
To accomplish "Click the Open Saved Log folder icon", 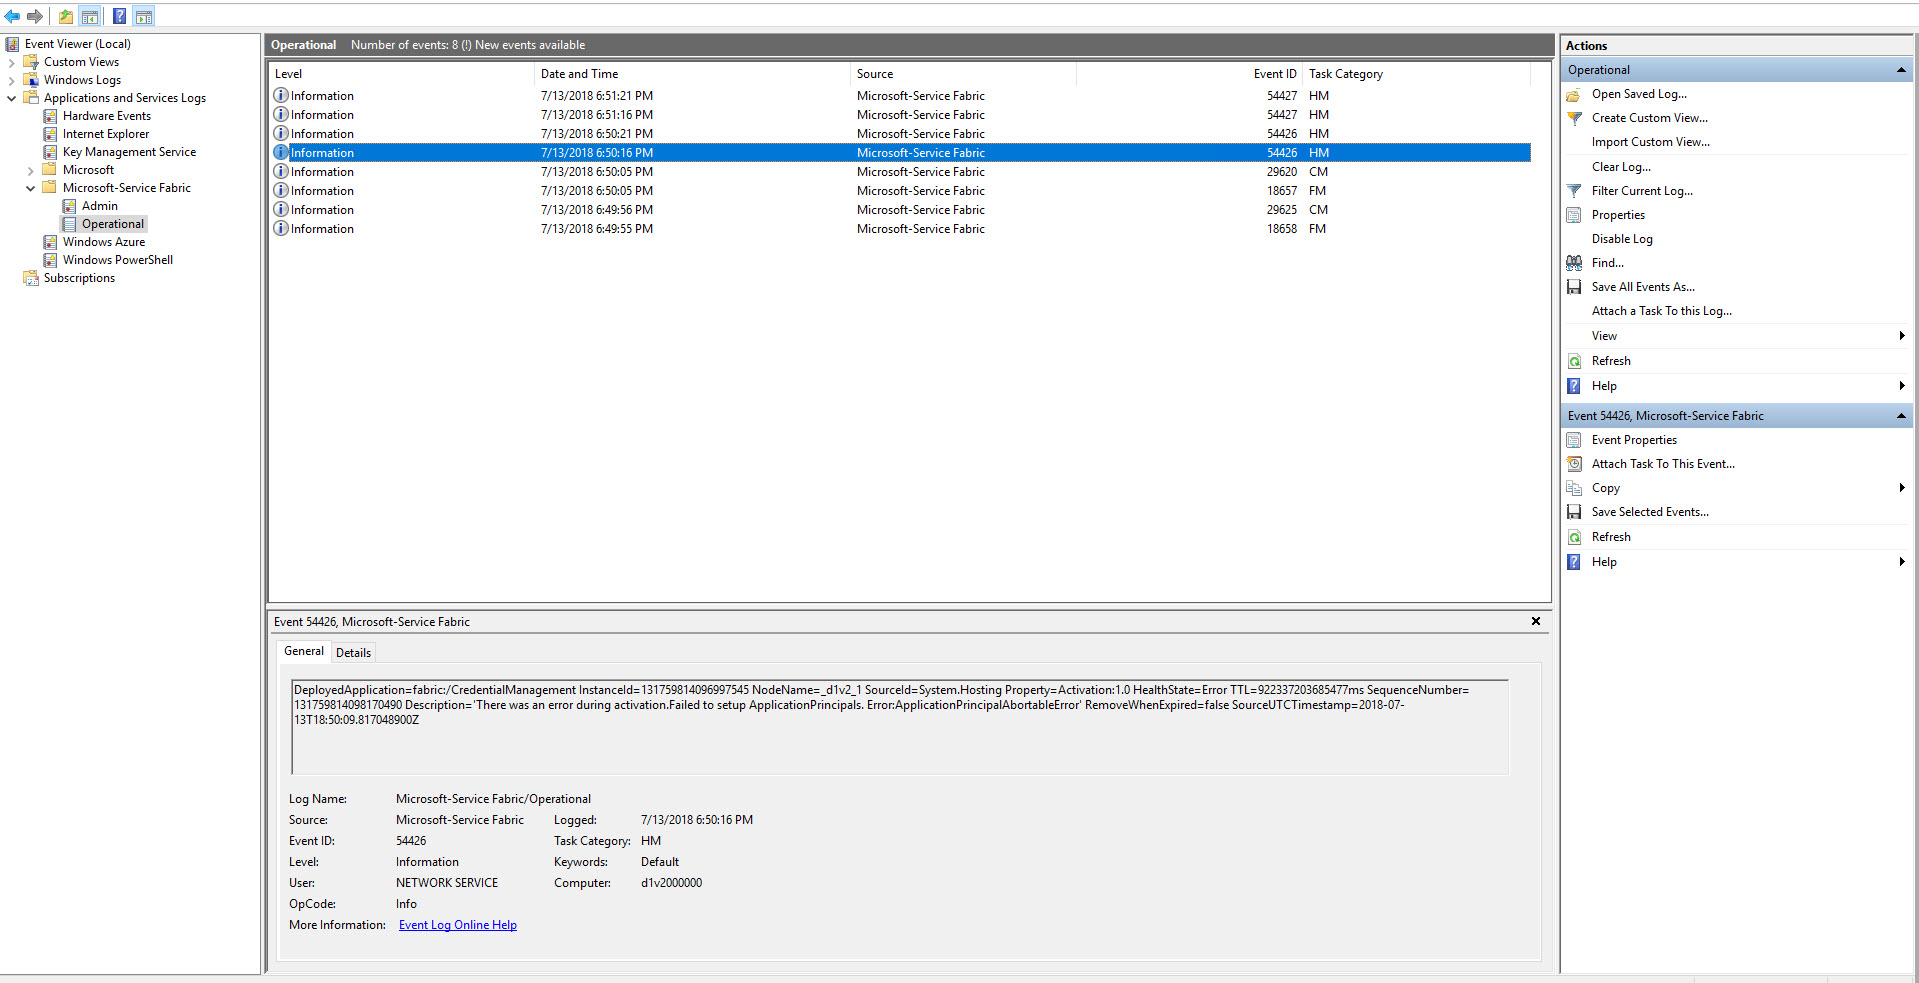I will (x=1574, y=93).
